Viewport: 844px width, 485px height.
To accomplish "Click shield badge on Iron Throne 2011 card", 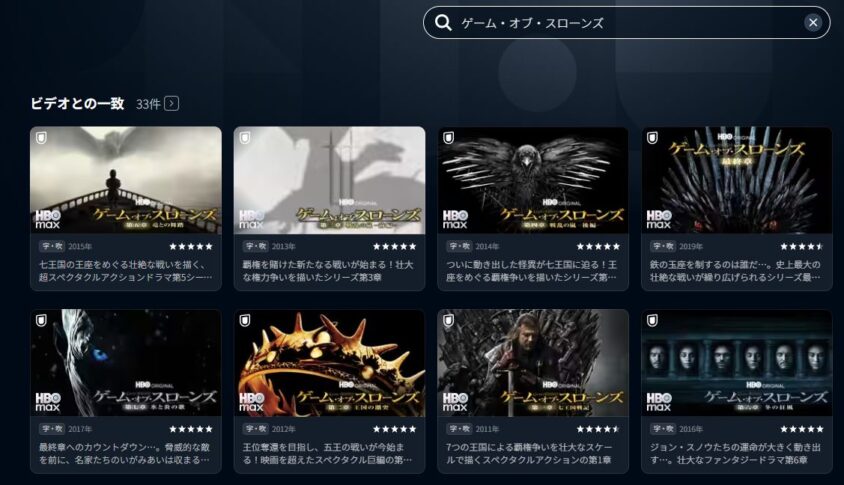I will tap(448, 321).
